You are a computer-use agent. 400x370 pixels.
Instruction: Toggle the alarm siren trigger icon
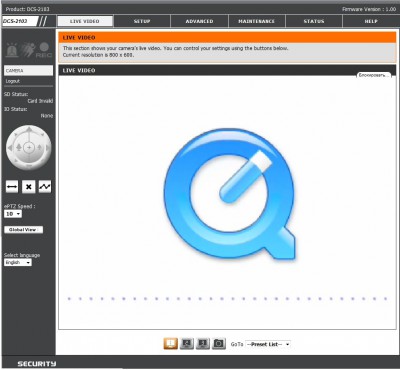(12, 50)
